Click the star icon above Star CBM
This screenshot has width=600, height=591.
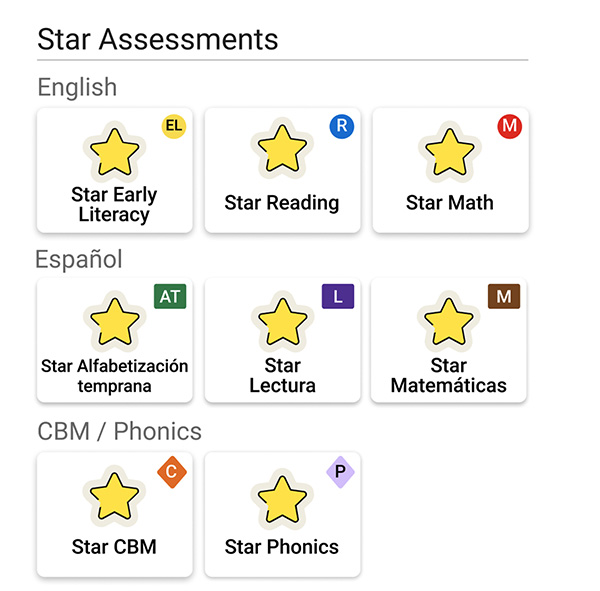coord(114,495)
